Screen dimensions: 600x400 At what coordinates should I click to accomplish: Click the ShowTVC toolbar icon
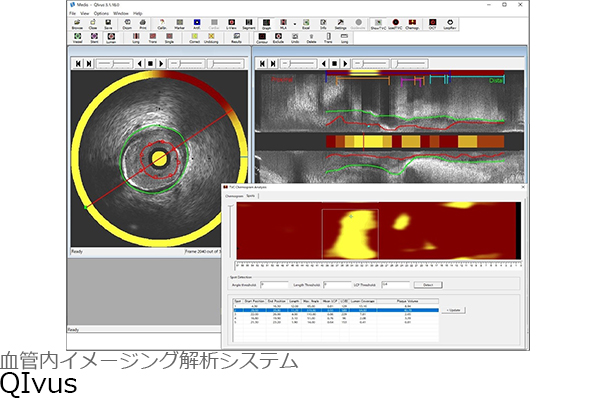point(378,24)
